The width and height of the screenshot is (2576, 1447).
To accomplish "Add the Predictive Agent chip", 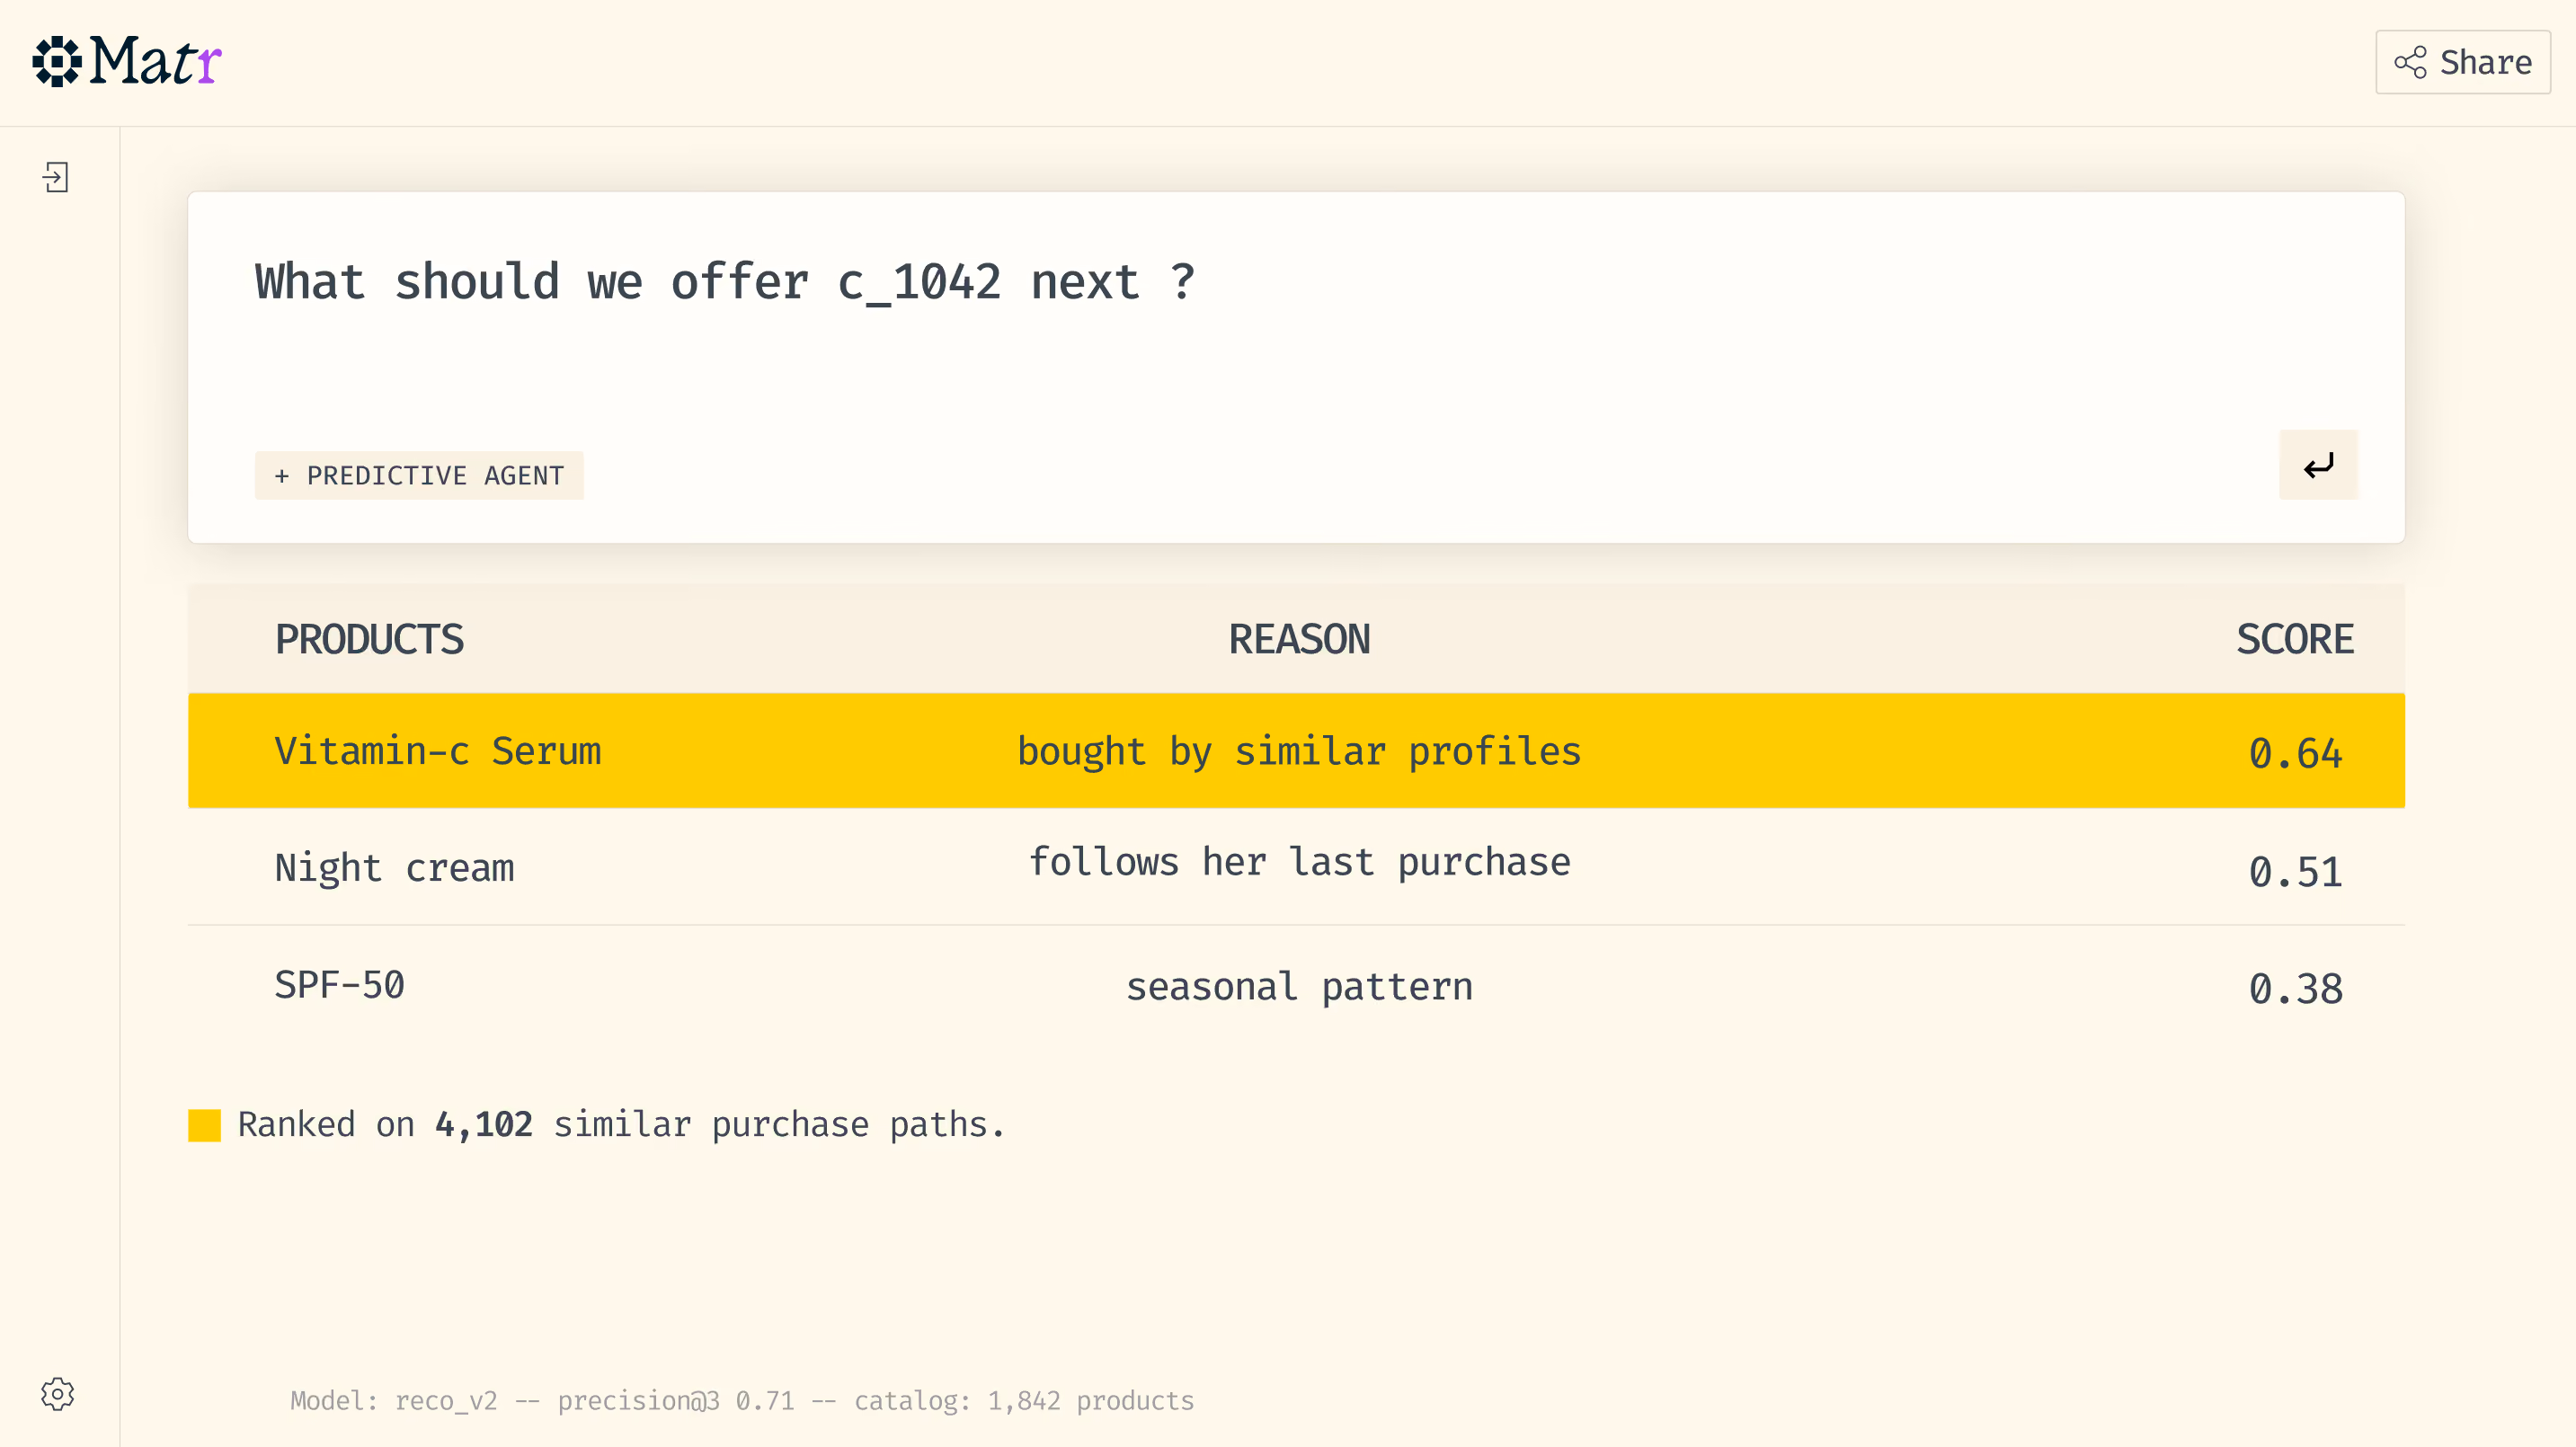I will pos(419,476).
